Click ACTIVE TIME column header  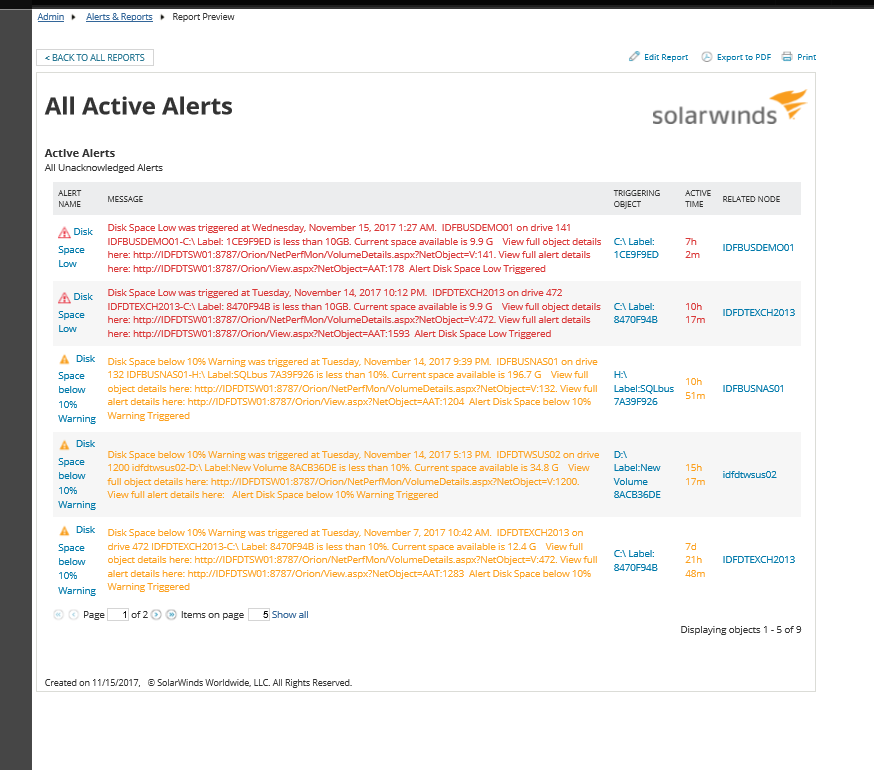[698, 198]
